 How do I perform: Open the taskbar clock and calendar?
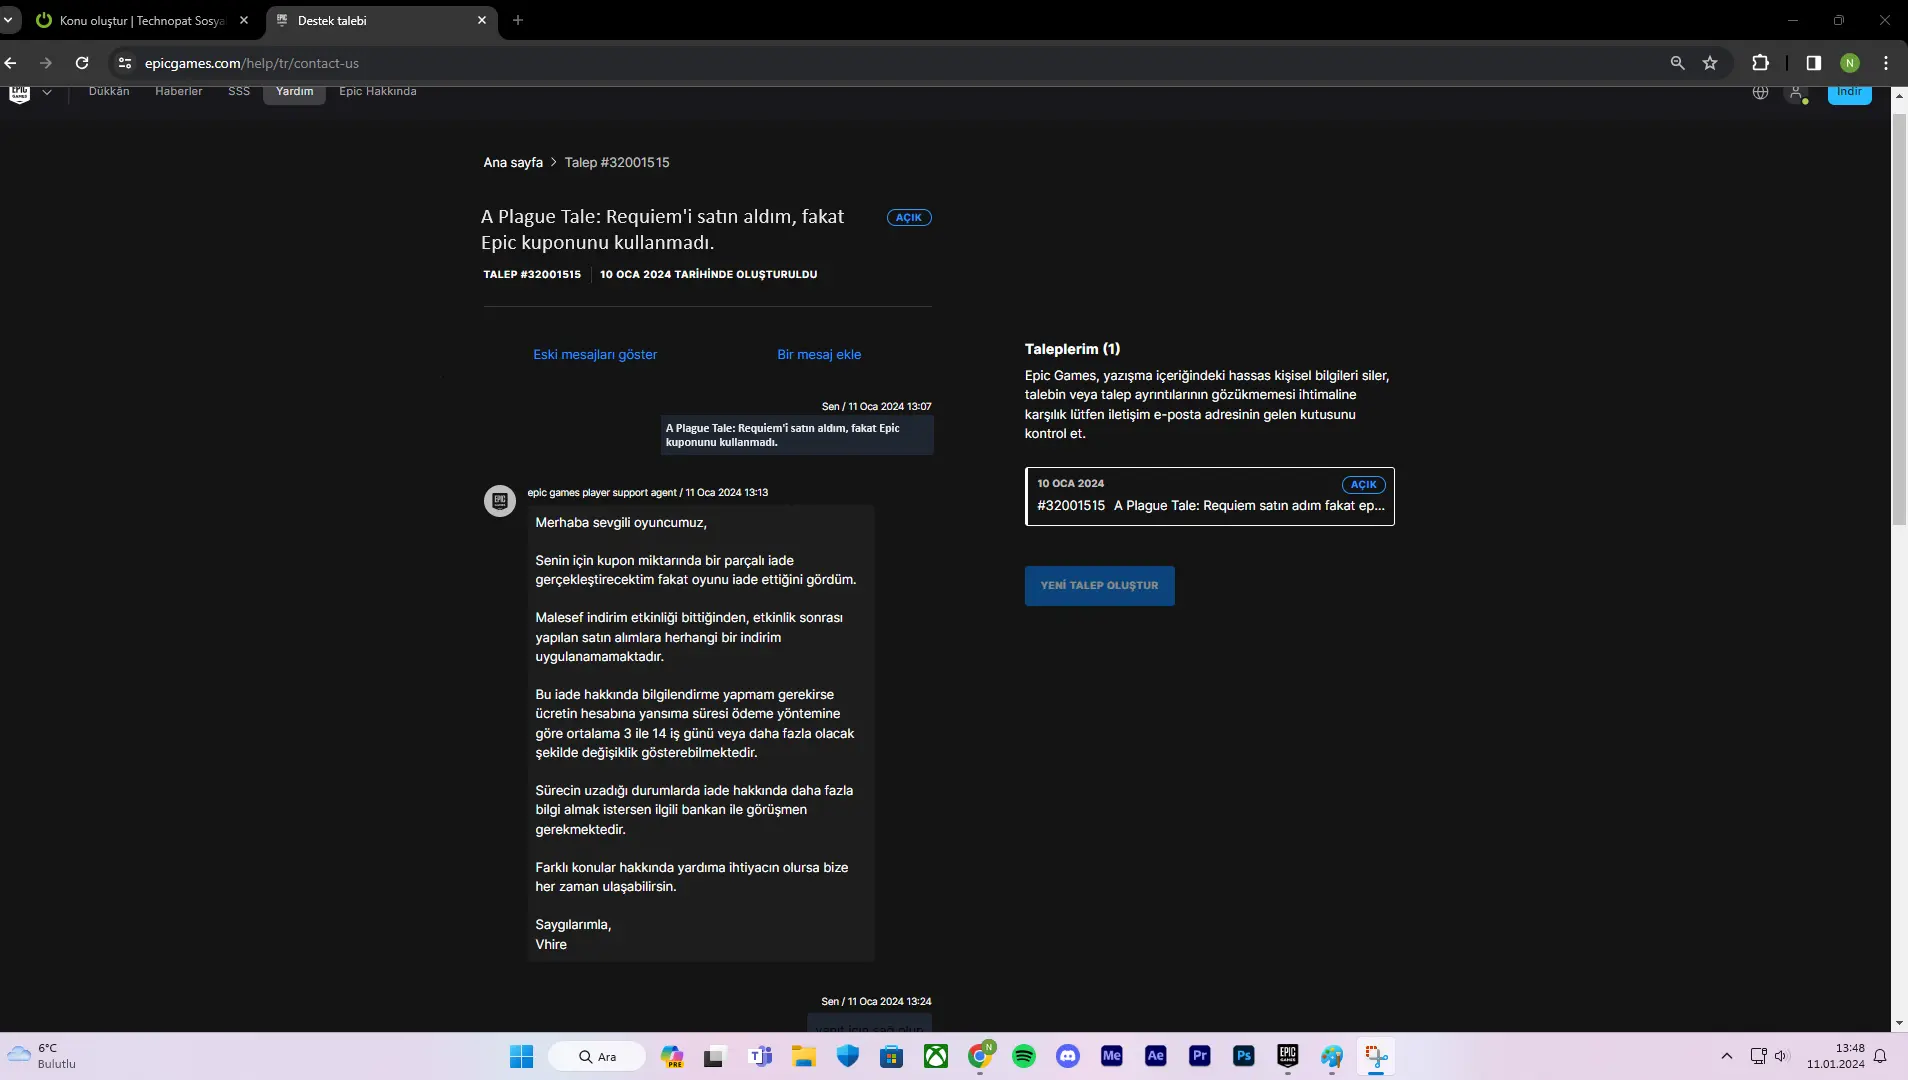[1836, 1057]
